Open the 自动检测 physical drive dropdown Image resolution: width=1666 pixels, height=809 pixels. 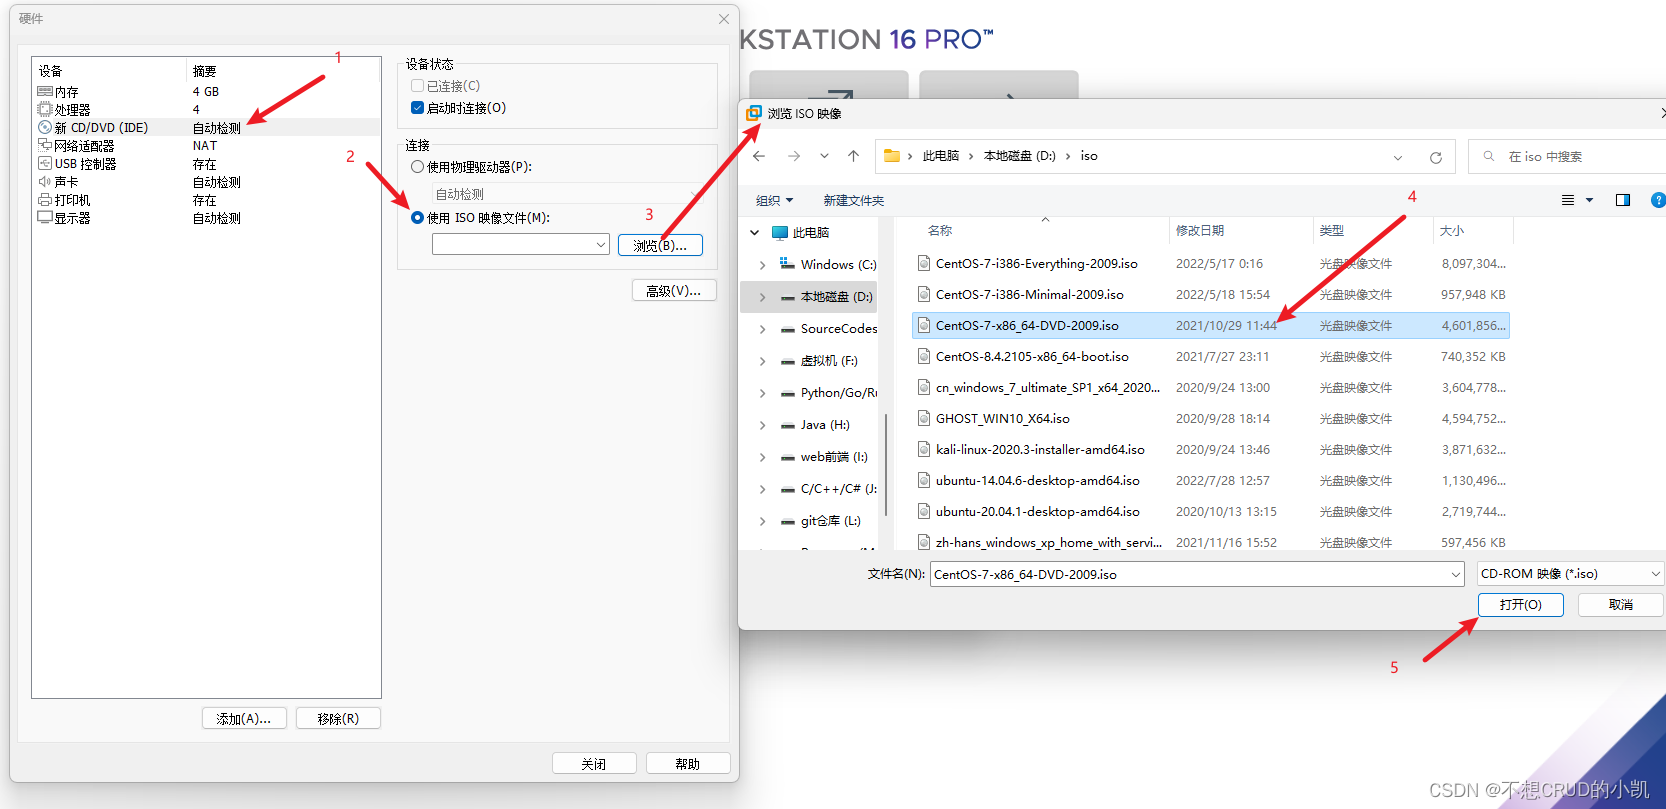(695, 194)
